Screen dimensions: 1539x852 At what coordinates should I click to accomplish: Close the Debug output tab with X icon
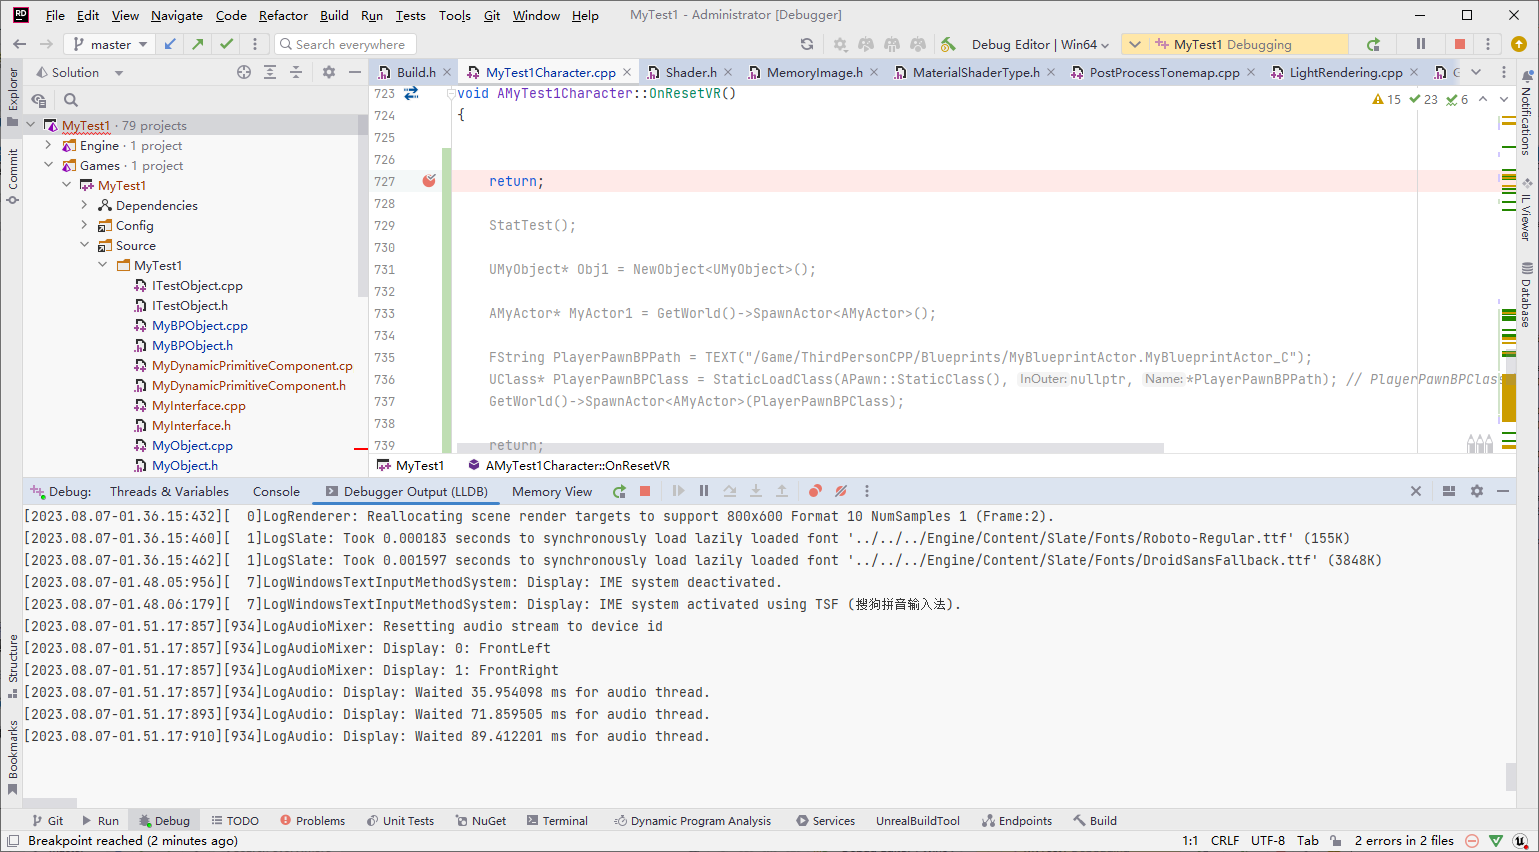(1416, 491)
